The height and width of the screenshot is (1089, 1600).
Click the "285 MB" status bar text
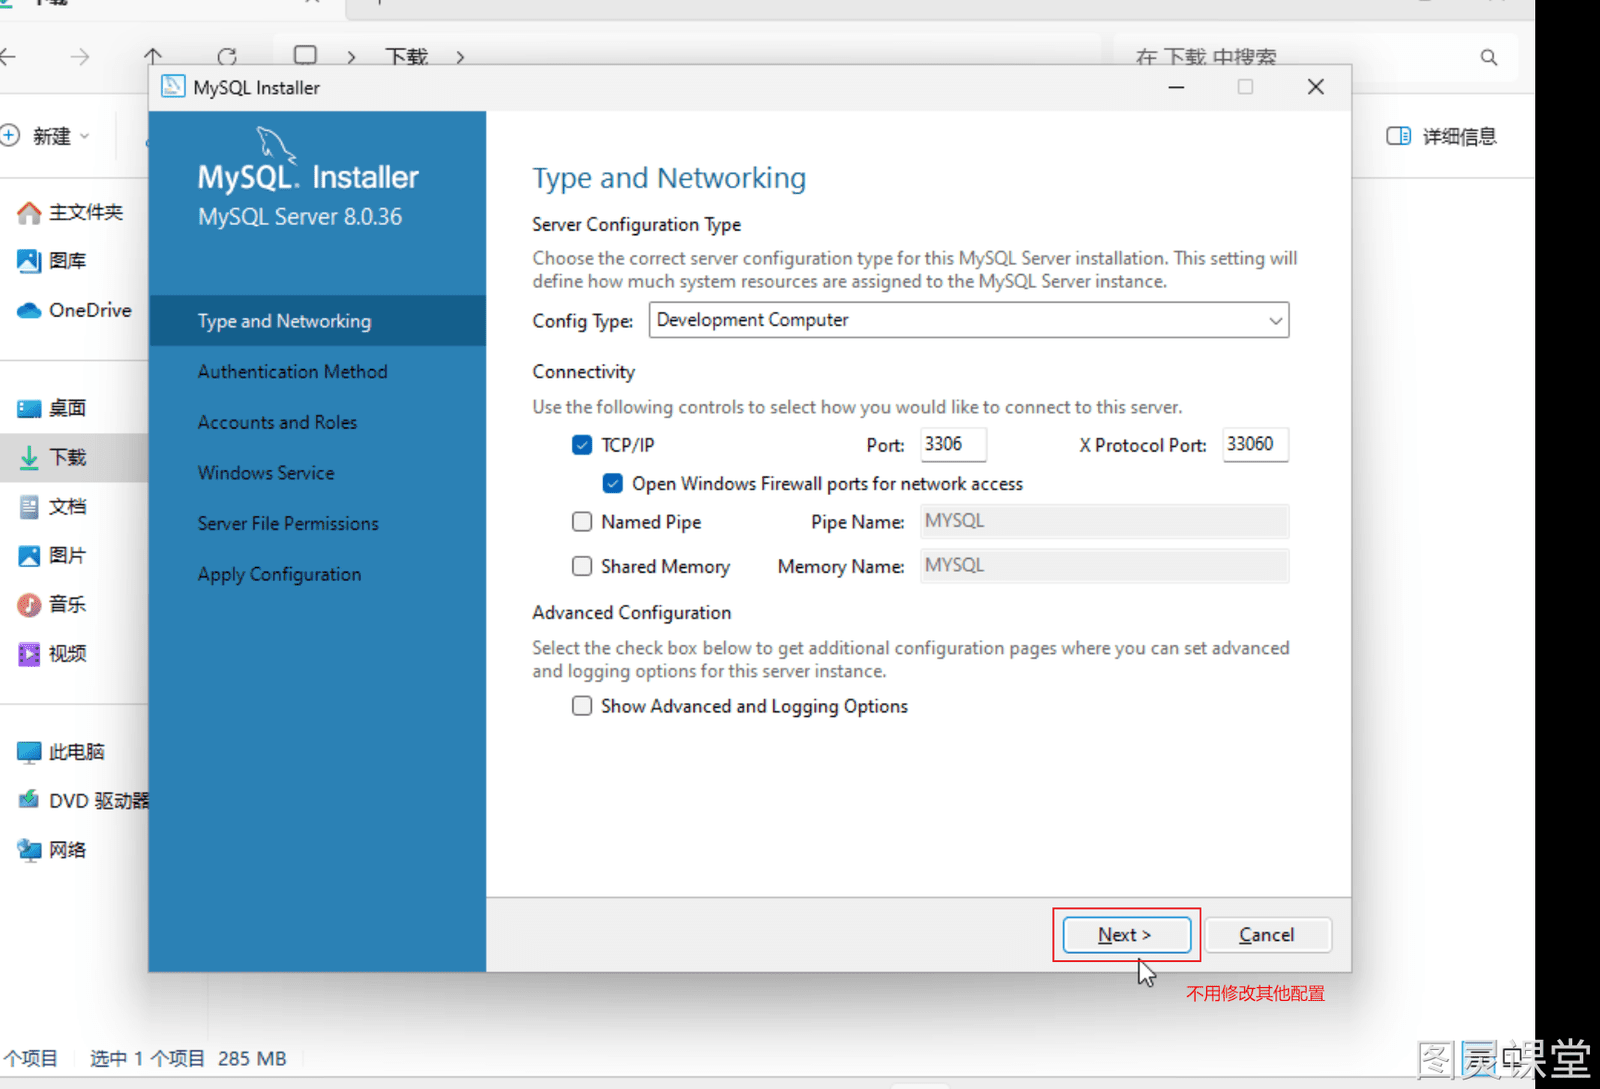(x=252, y=1058)
